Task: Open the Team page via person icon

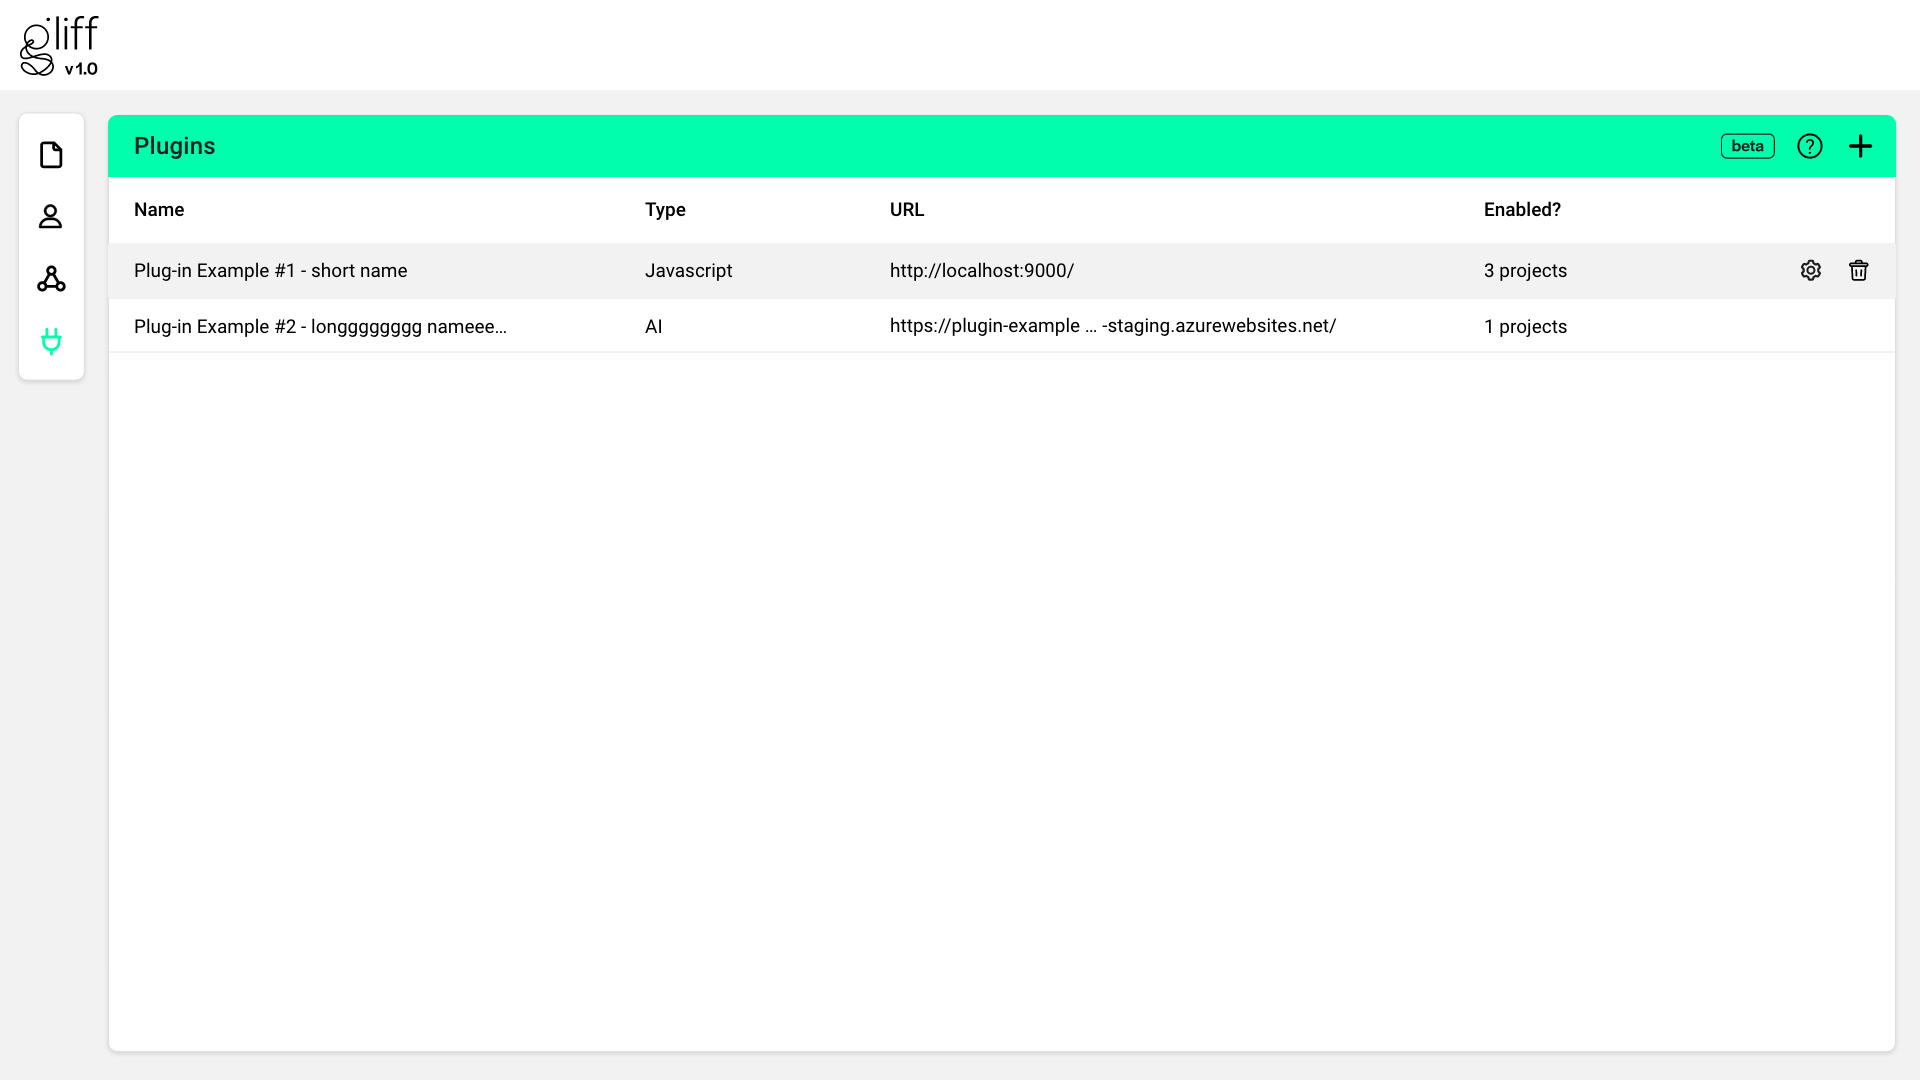Action: point(51,217)
